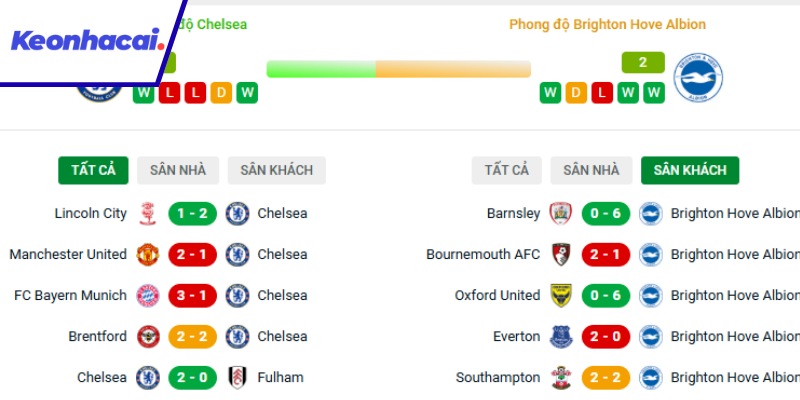Click the Oxford United crest
The width and height of the screenshot is (800, 400).
pos(561,295)
